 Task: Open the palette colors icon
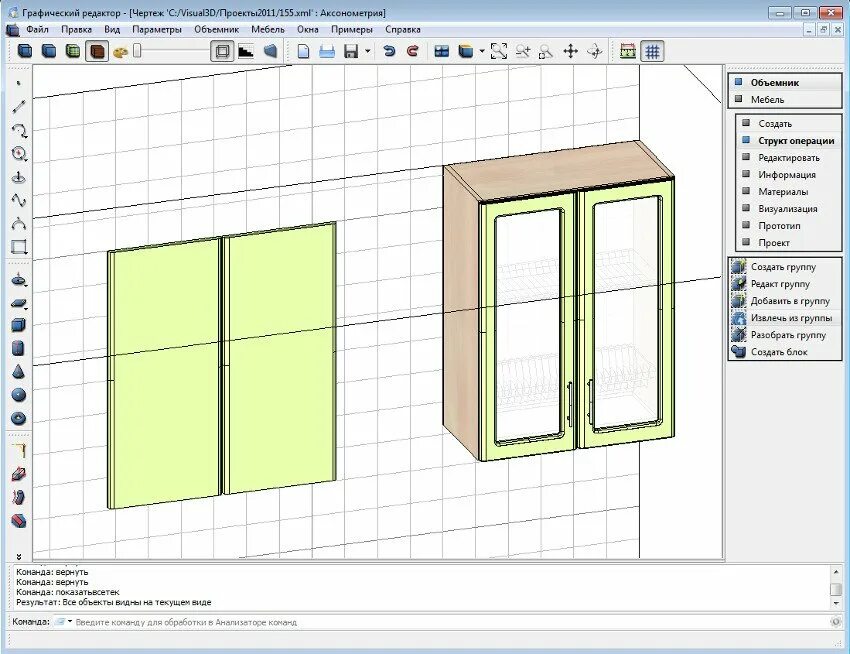coord(120,52)
